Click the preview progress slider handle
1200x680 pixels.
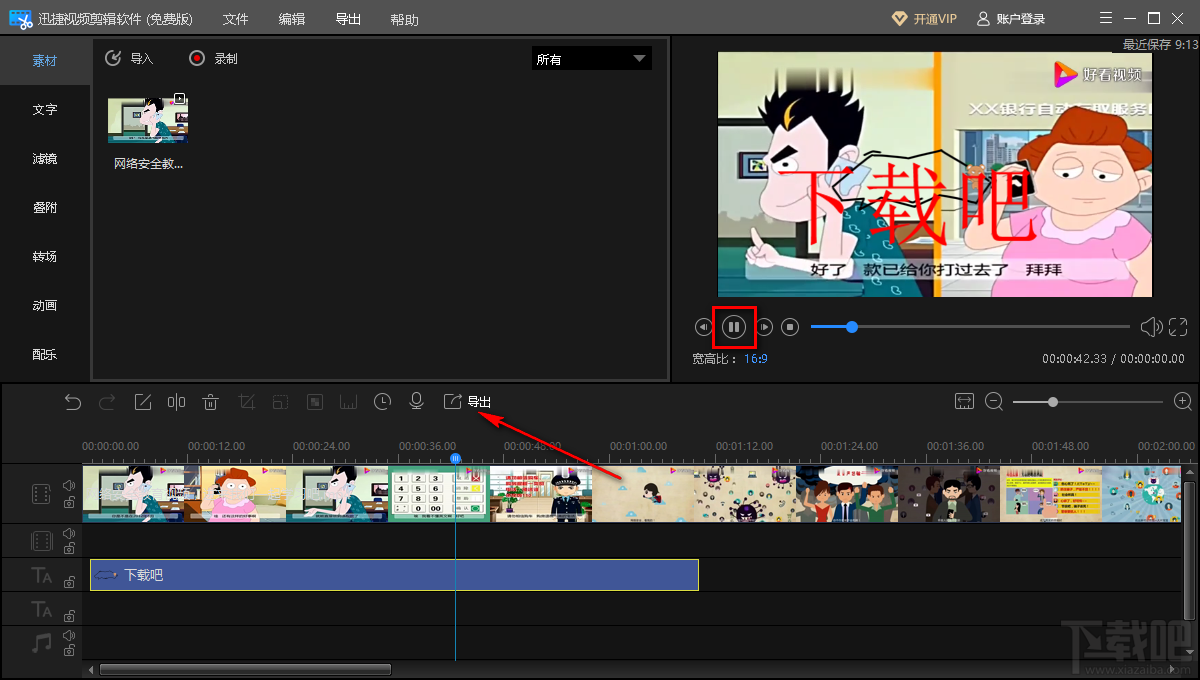coord(852,327)
